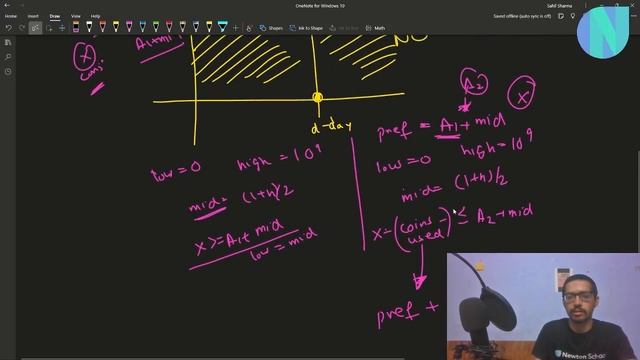Click the horizontal scrollbar at bottom
Screen dimensions: 640x360
[x=212, y=359]
